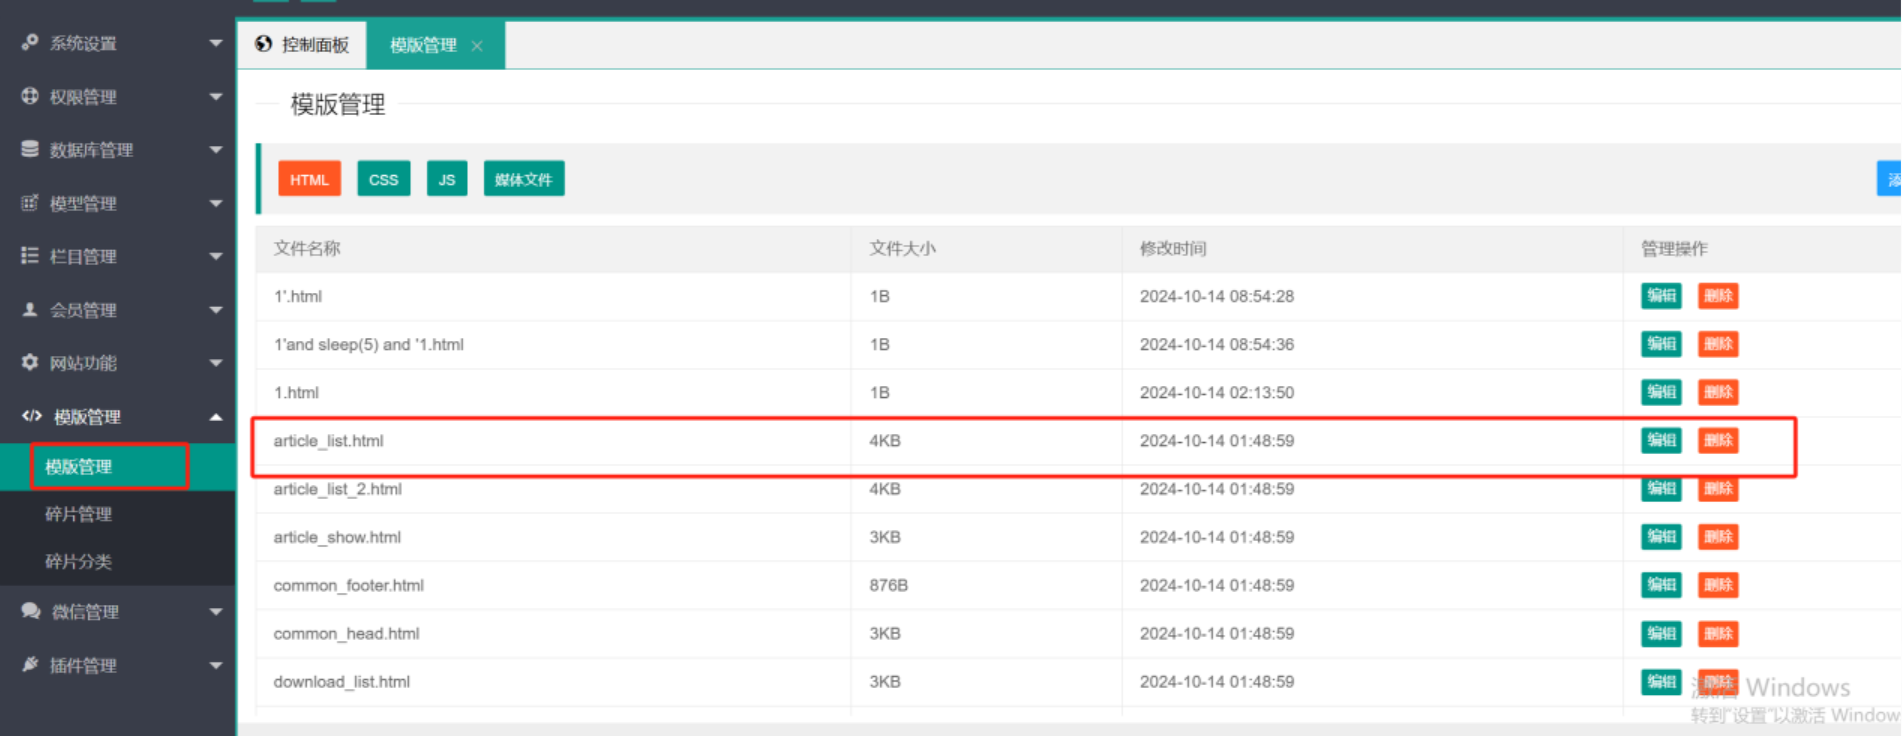
Task: Close the 模版管理 tab
Action: (477, 46)
